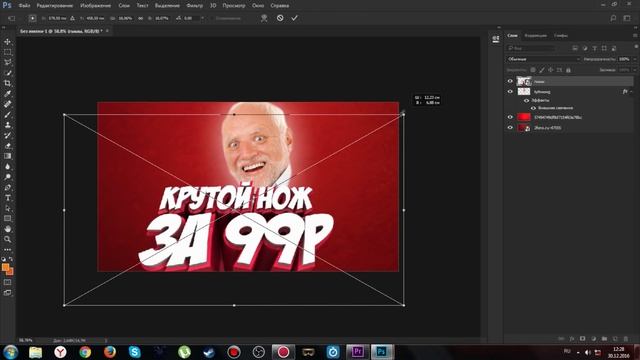
Task: Select the Rectangle shape tool
Action: click(x=7, y=218)
